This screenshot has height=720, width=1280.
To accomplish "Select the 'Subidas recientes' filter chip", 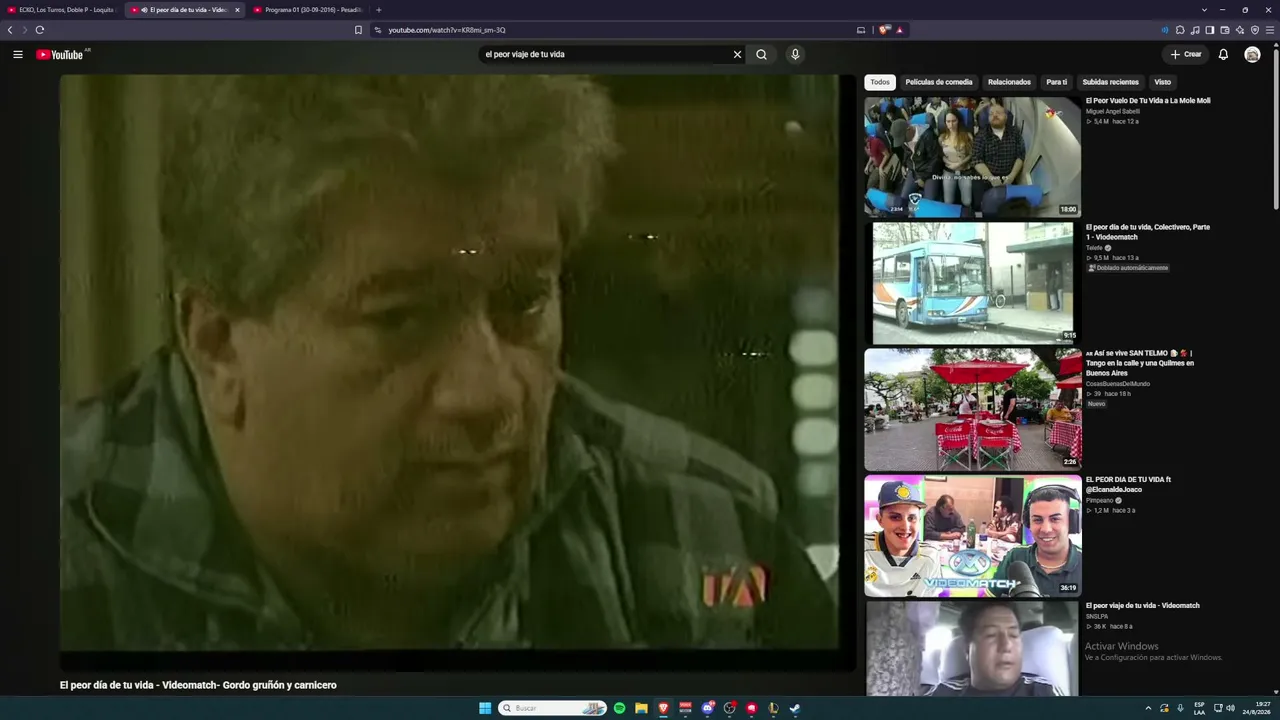I will click(1110, 82).
